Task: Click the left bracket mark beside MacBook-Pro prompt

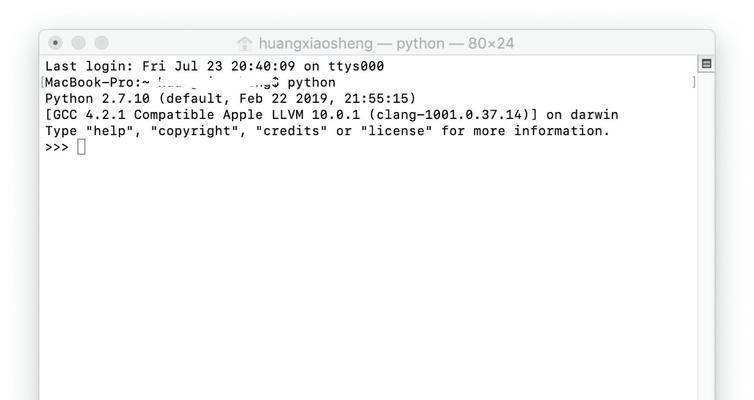Action: [x=43, y=82]
